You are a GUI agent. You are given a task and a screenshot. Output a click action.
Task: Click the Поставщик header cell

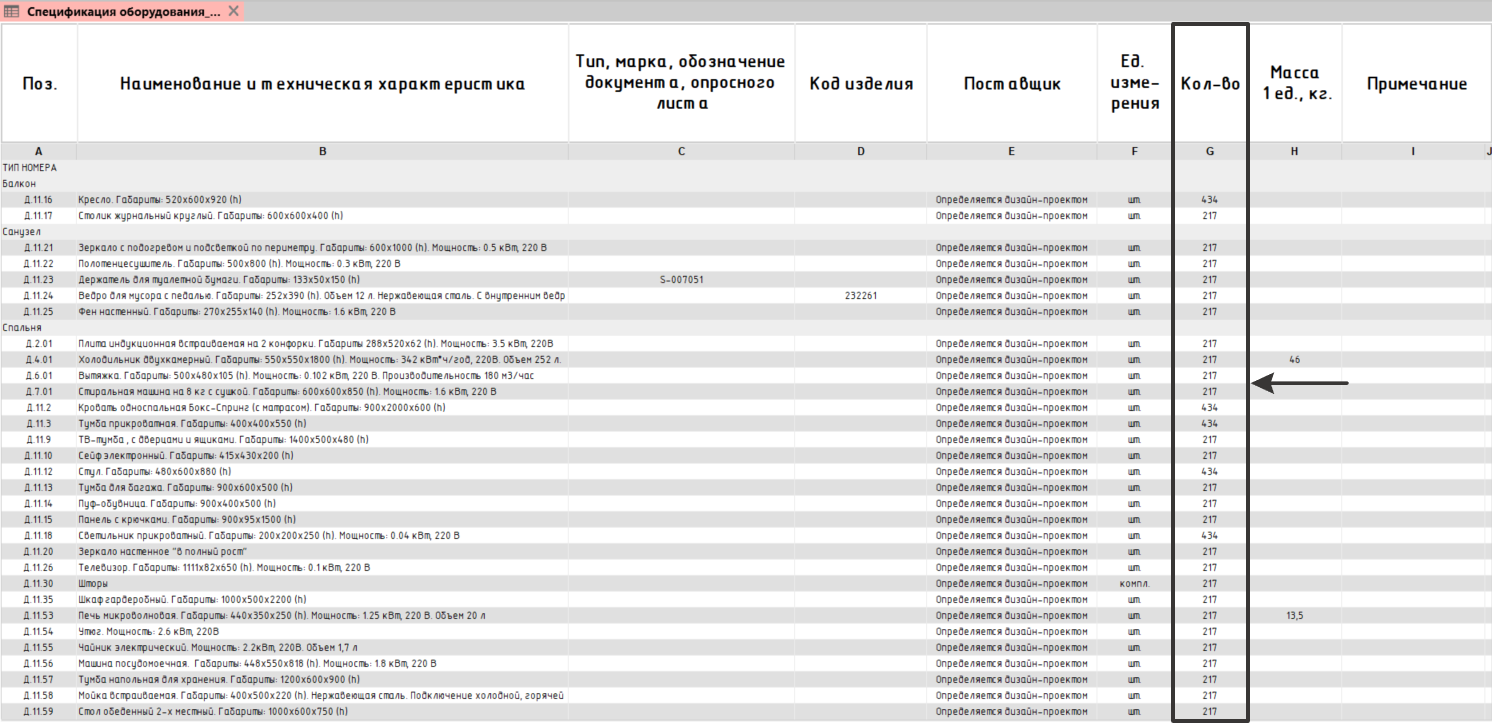pyautogui.click(x=1011, y=84)
